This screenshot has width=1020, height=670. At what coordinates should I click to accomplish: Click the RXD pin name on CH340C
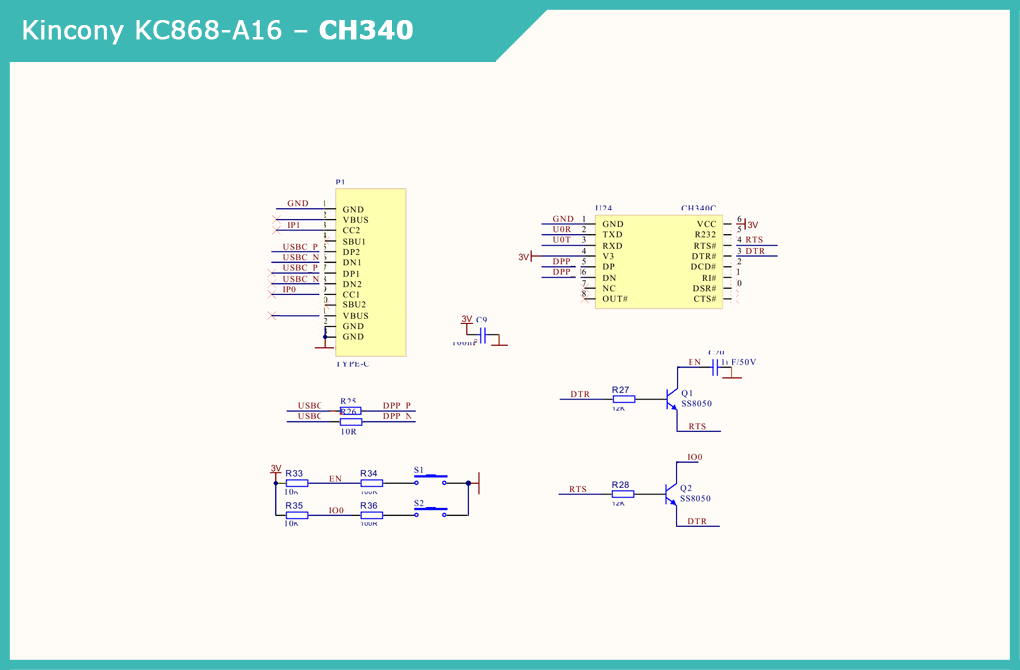tap(612, 246)
